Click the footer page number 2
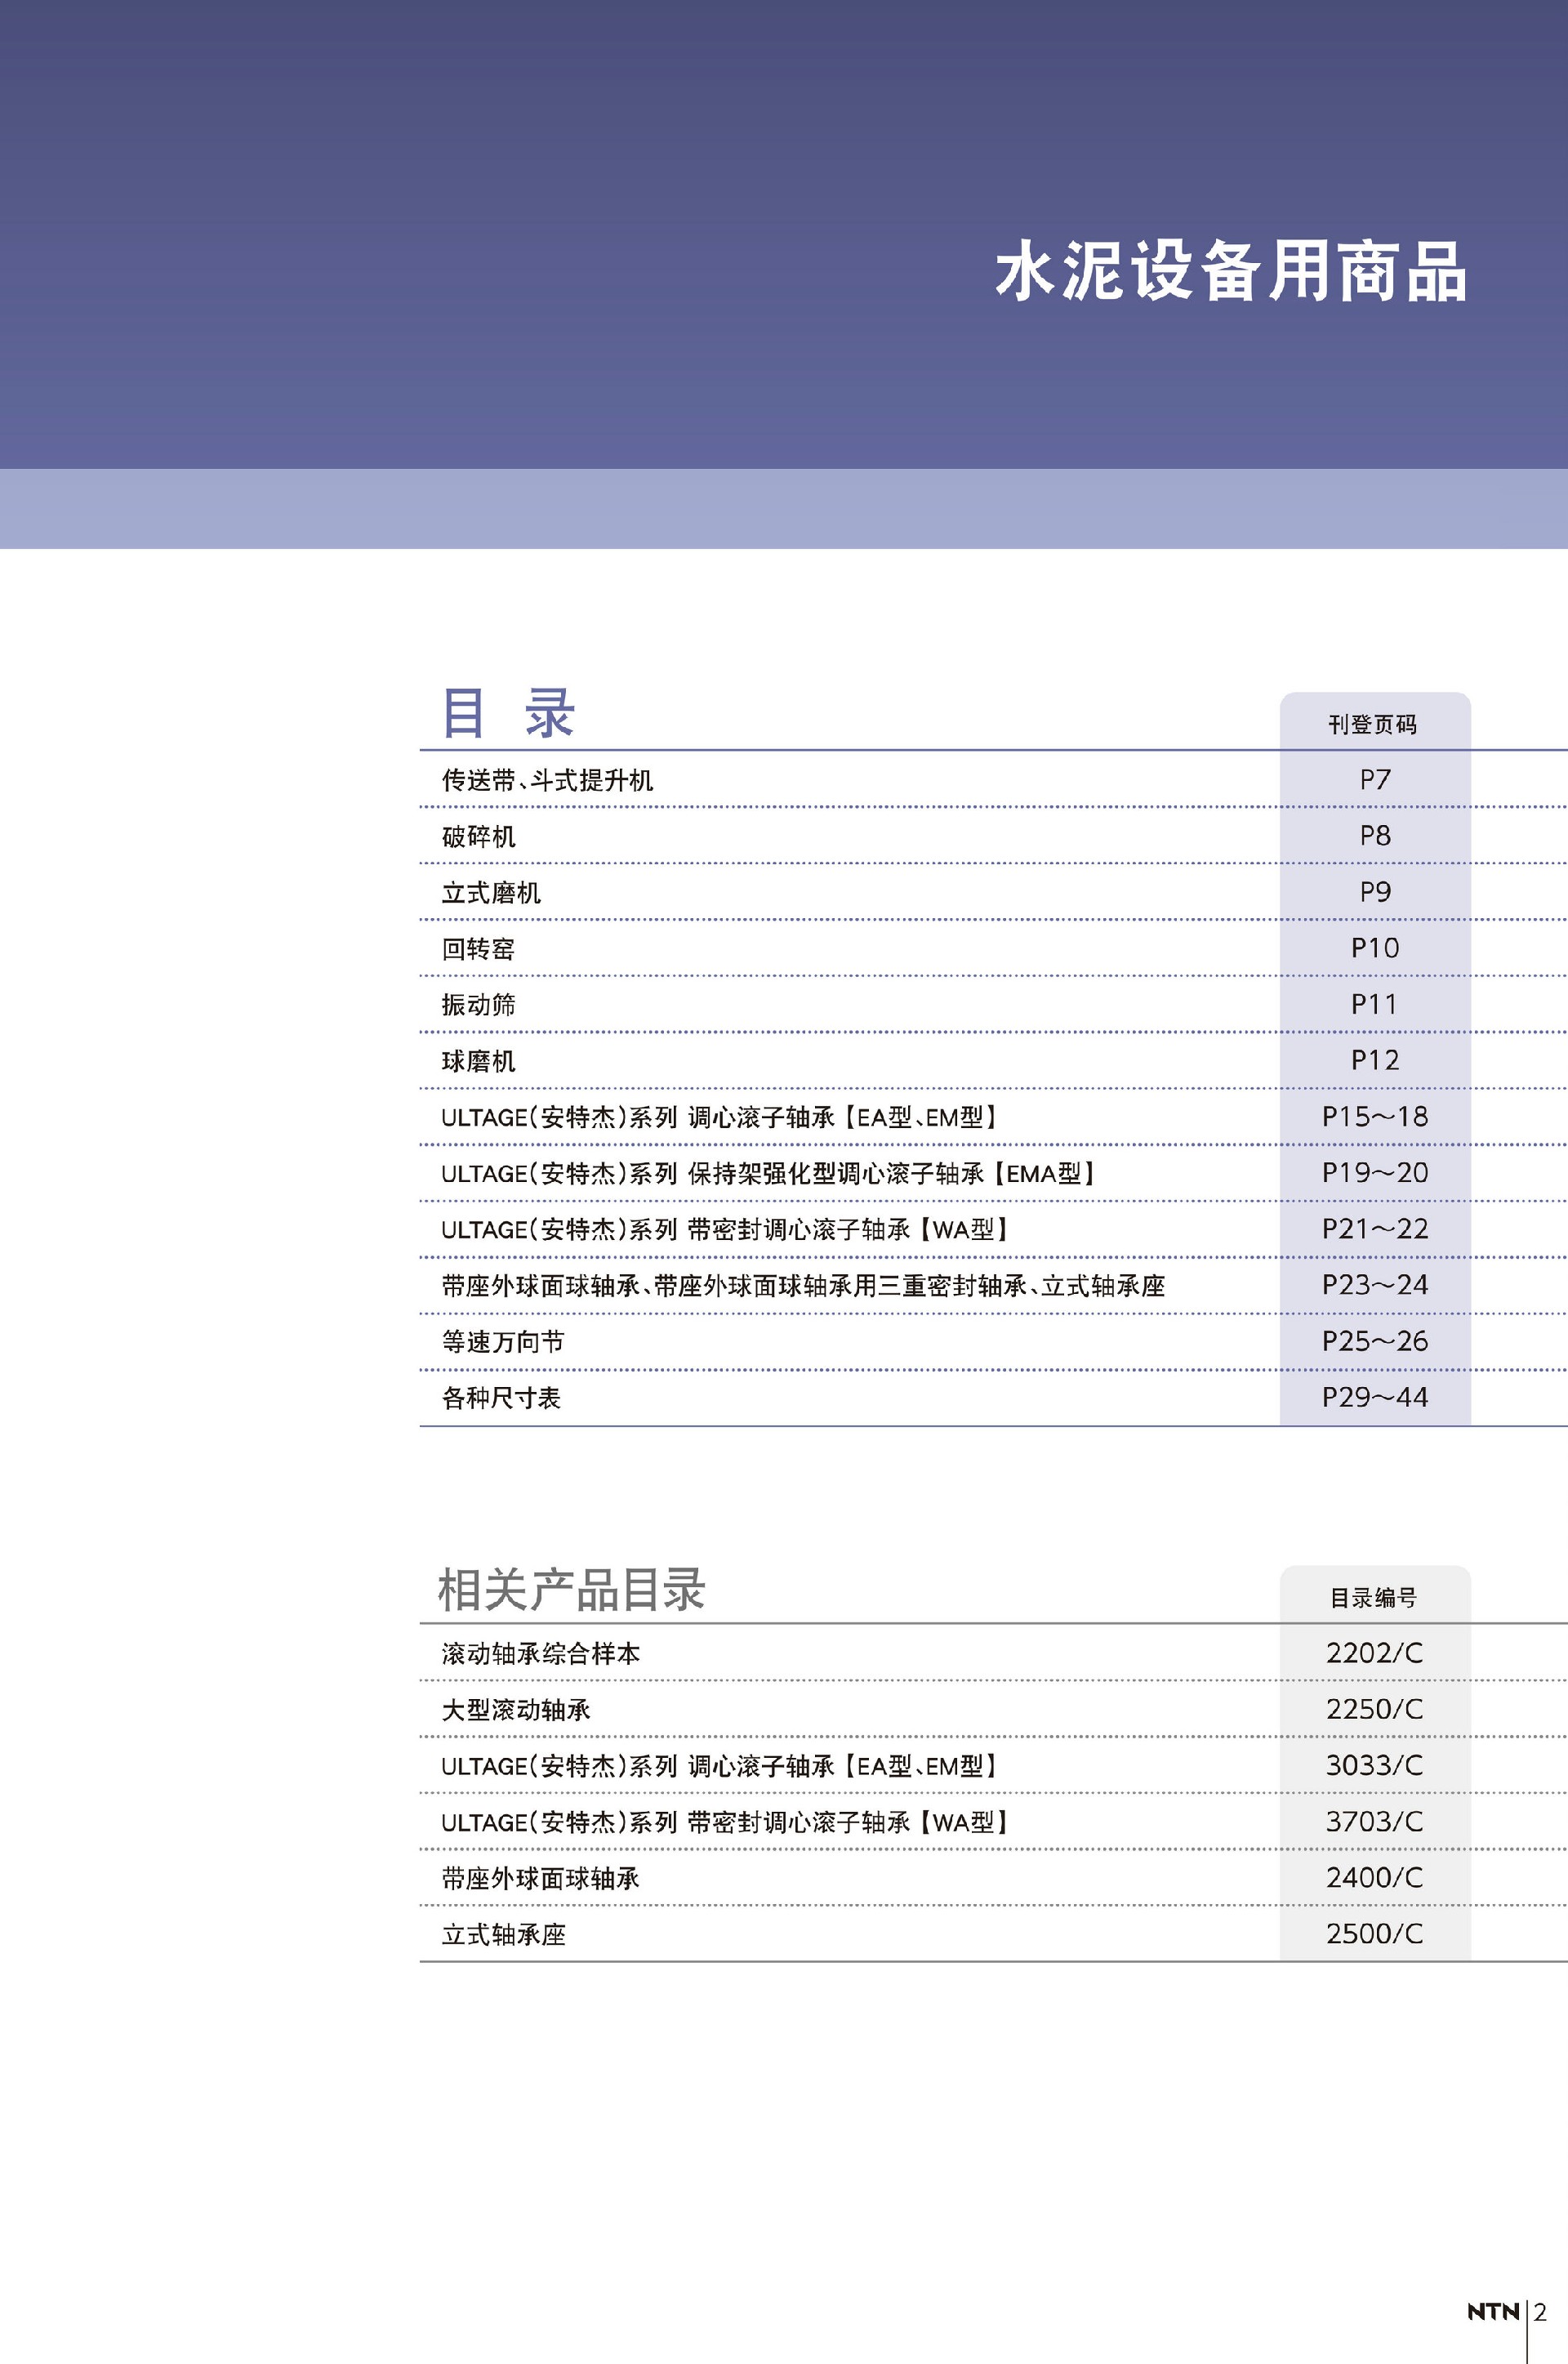This screenshot has width=1568, height=2364. (1540, 2311)
